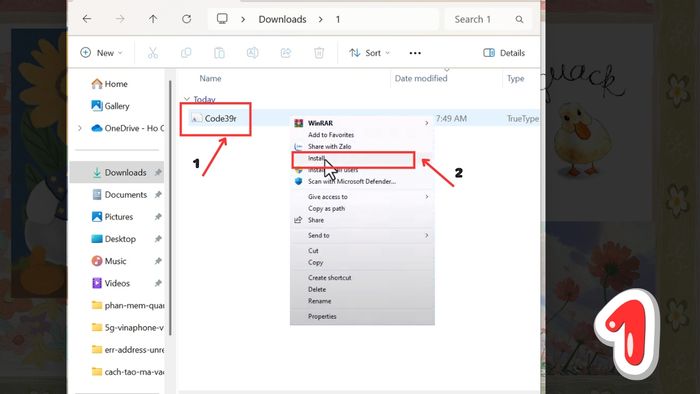
Task: Open the 5g-vinaphone folder in sidebar
Action: coord(128,328)
